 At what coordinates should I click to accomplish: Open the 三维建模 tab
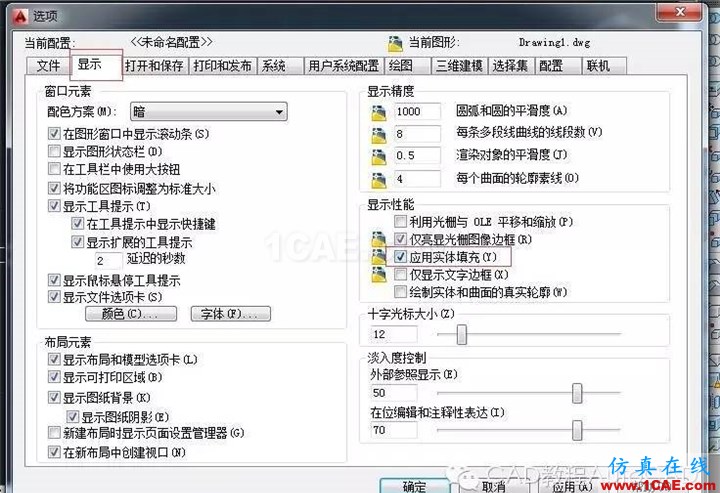[x=459, y=66]
